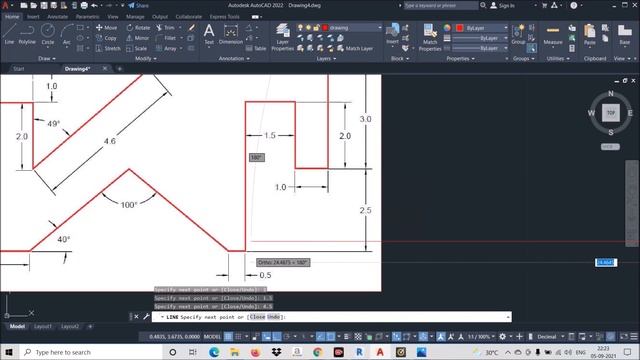
Task: Toggle lineweight display in status bar
Action: 347,336
